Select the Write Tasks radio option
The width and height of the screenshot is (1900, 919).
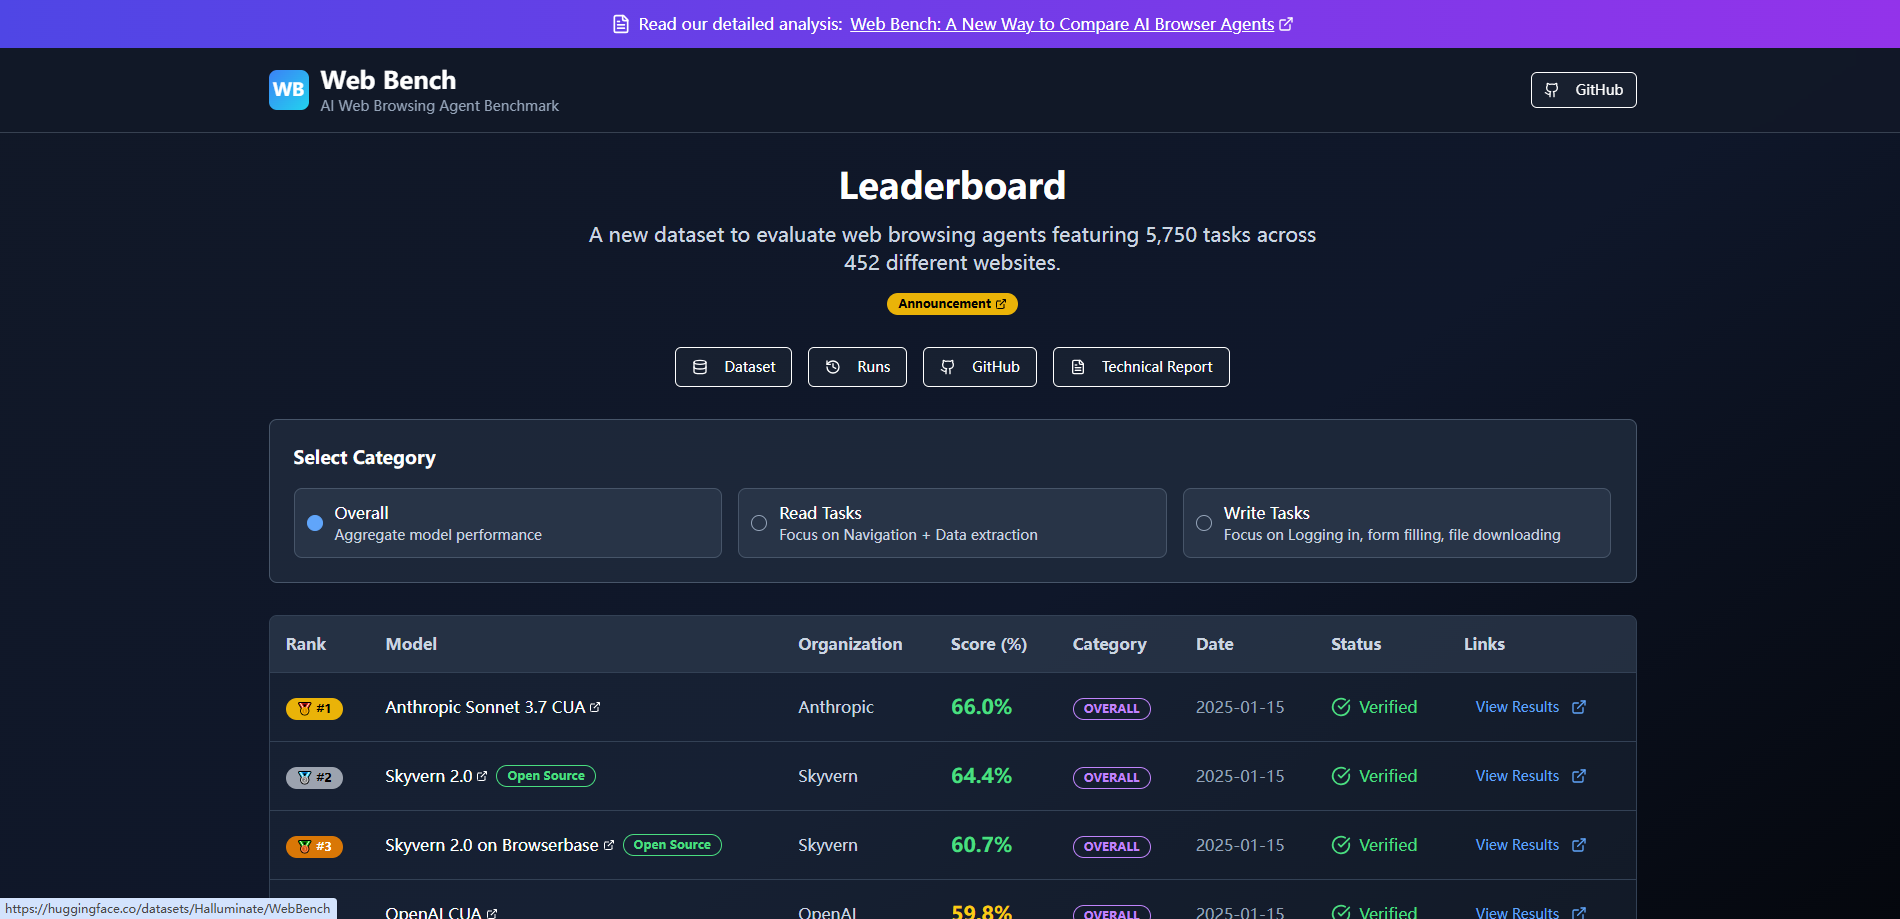(1204, 523)
